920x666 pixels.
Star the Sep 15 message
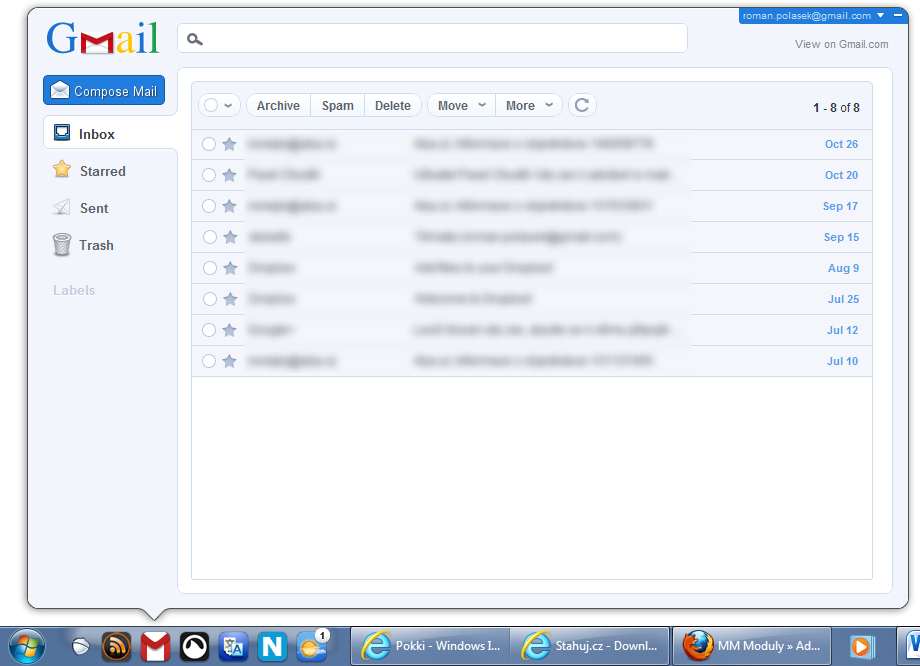pos(230,237)
